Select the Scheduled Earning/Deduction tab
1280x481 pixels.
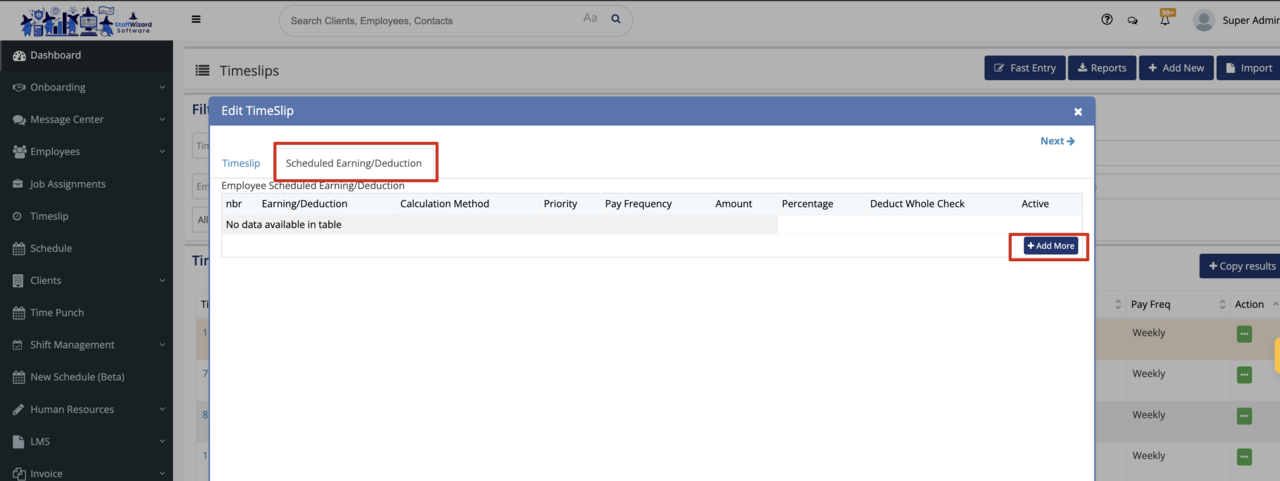coord(354,163)
